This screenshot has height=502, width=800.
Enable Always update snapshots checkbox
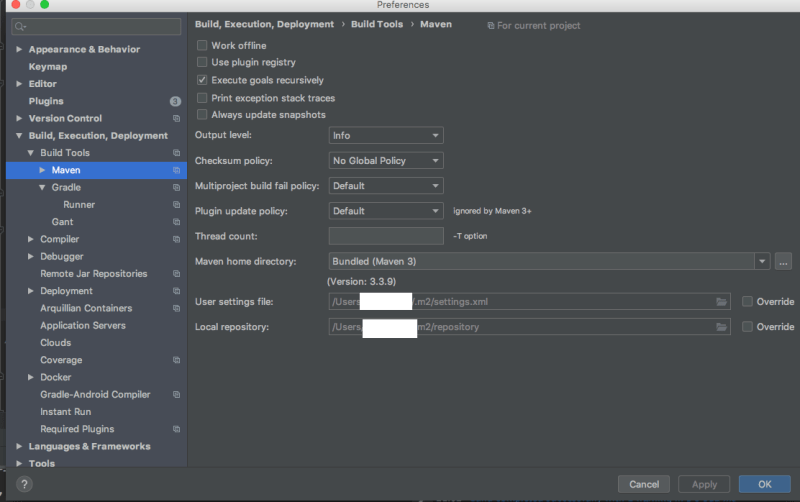(202, 115)
